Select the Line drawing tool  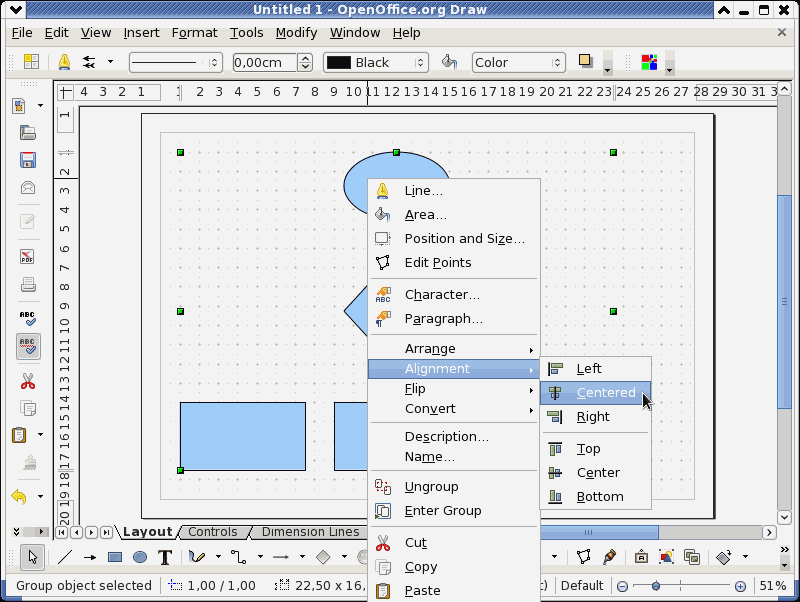pos(65,557)
